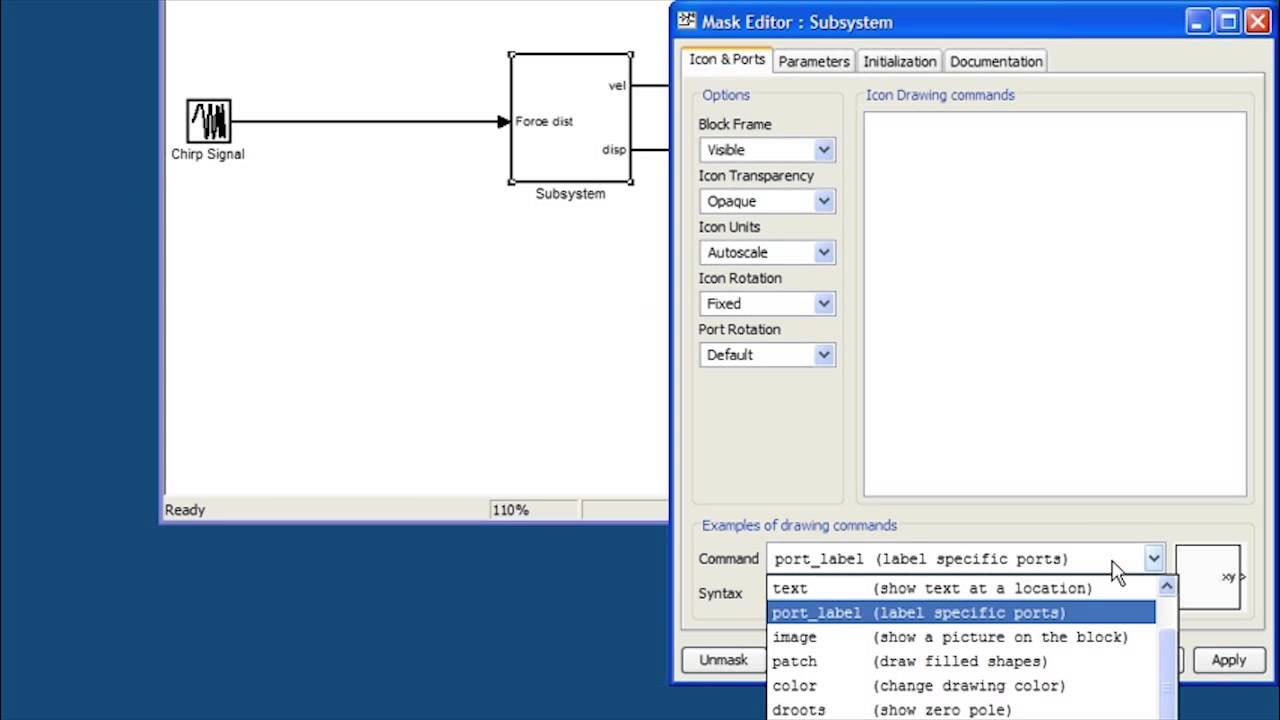The image size is (1280, 720).
Task: Select the Chirp Signal block icon
Action: 209,121
